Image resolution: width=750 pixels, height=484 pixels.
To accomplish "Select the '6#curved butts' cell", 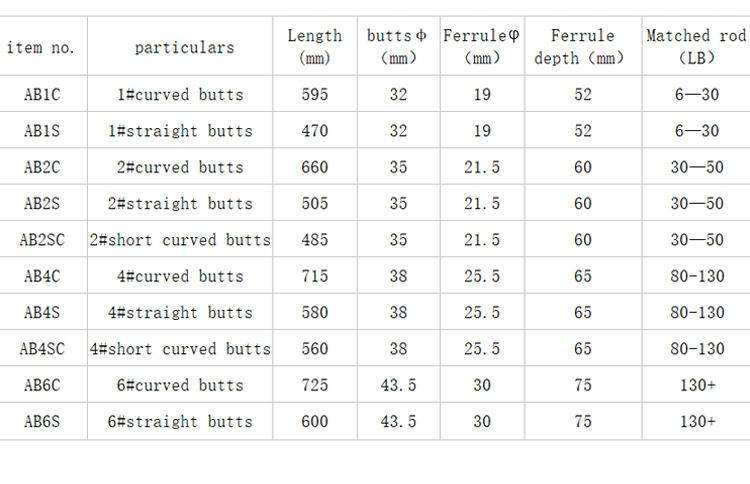I will tap(180, 385).
